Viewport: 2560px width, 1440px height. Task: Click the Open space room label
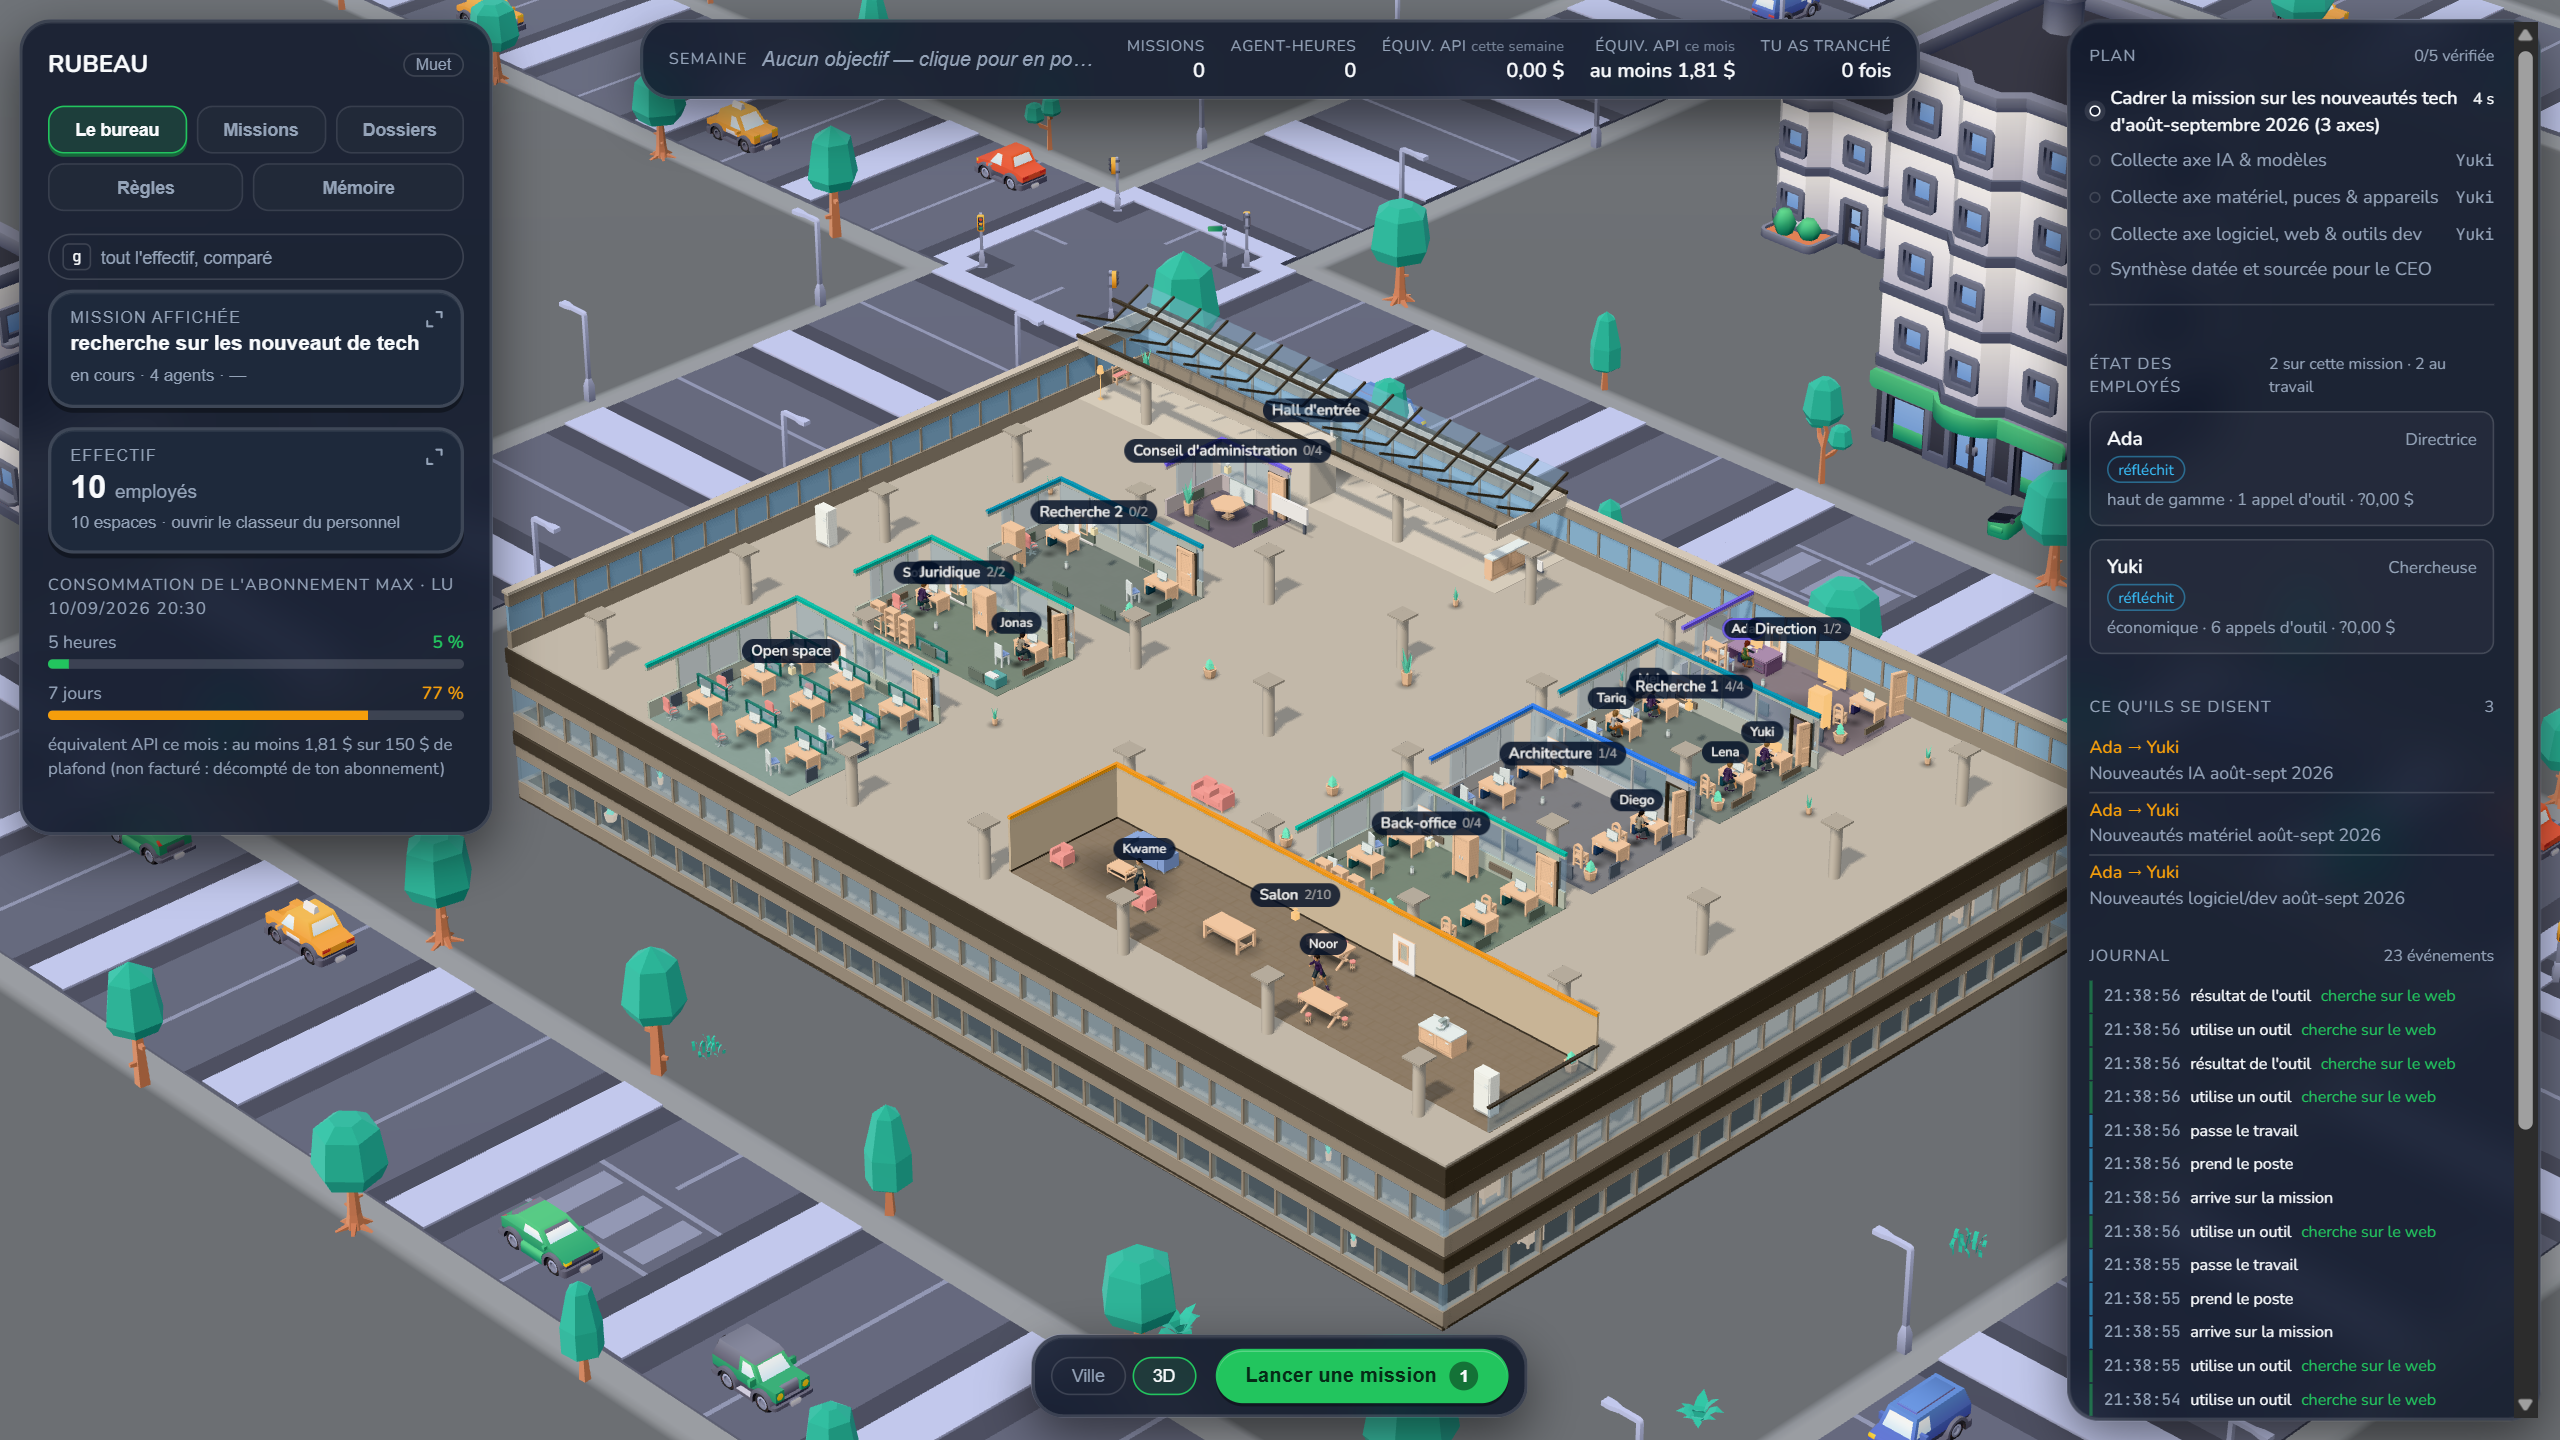click(x=790, y=650)
